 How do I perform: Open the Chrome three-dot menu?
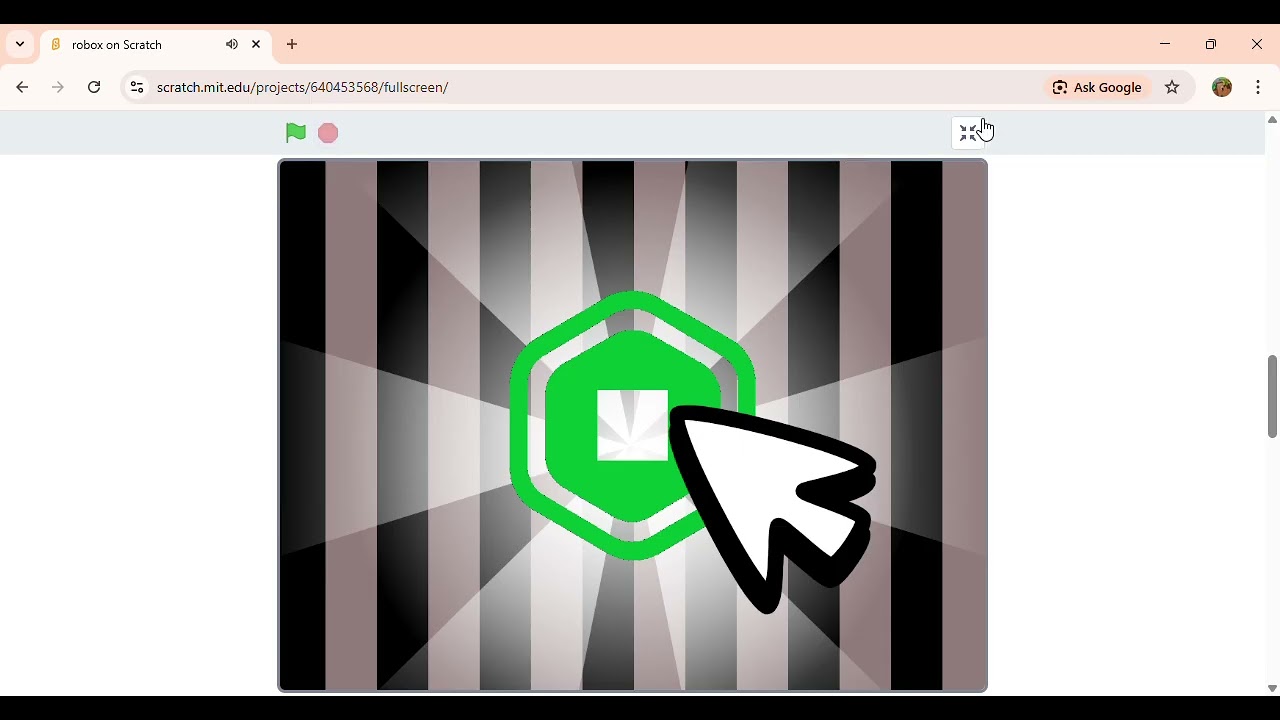(x=1258, y=87)
